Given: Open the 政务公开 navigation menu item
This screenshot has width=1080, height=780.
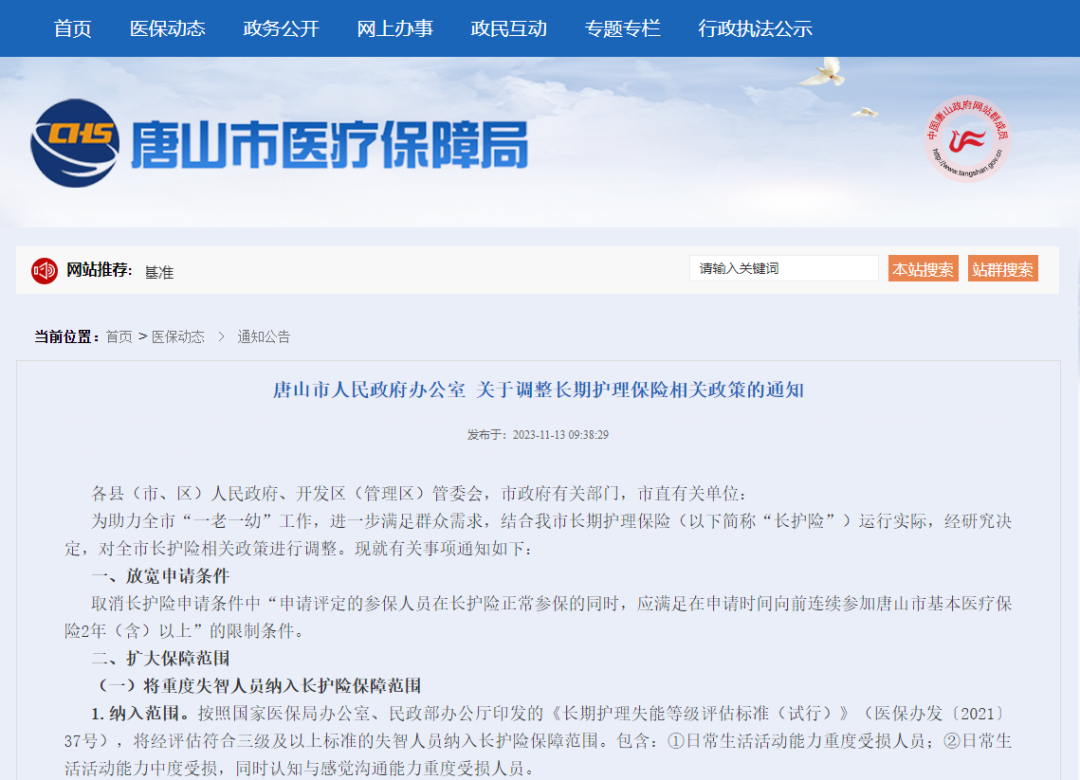Looking at the screenshot, I should [x=281, y=28].
